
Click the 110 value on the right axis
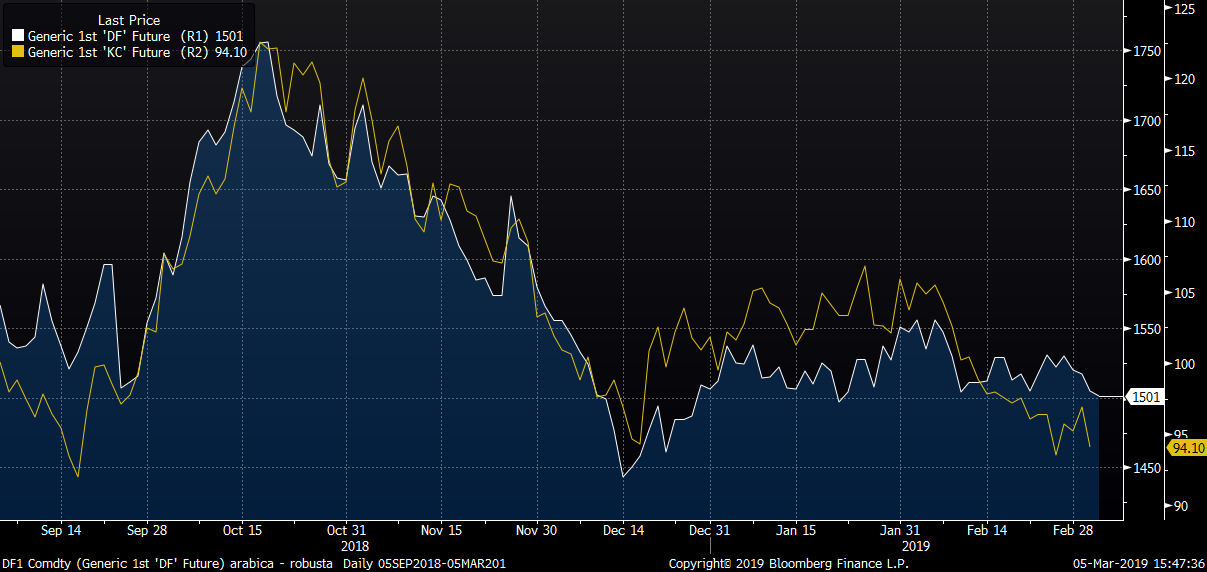pyautogui.click(x=1184, y=221)
